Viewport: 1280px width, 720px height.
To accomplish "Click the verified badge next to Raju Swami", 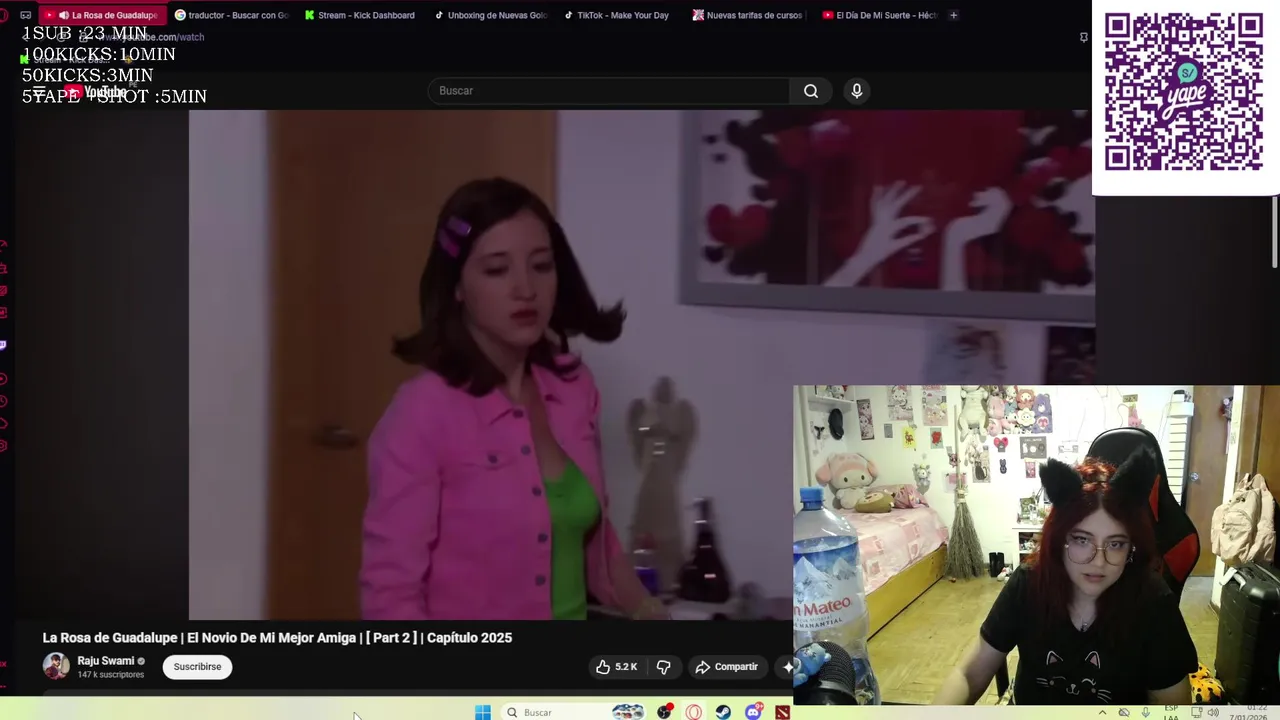I will (141, 661).
